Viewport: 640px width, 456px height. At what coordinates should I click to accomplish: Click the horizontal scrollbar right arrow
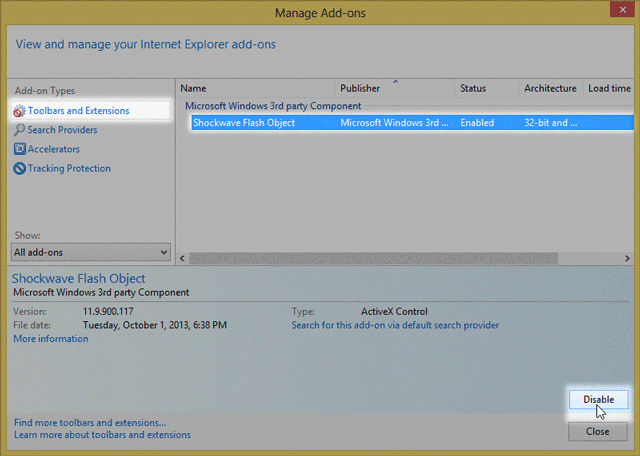click(x=628, y=258)
